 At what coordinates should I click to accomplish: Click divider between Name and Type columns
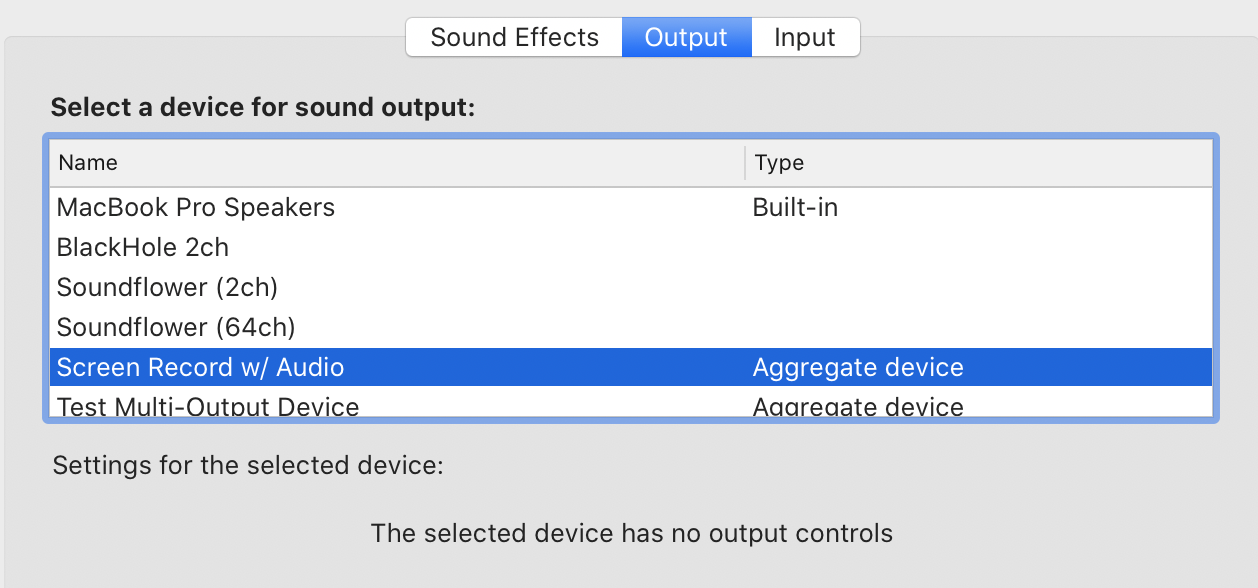pos(745,163)
